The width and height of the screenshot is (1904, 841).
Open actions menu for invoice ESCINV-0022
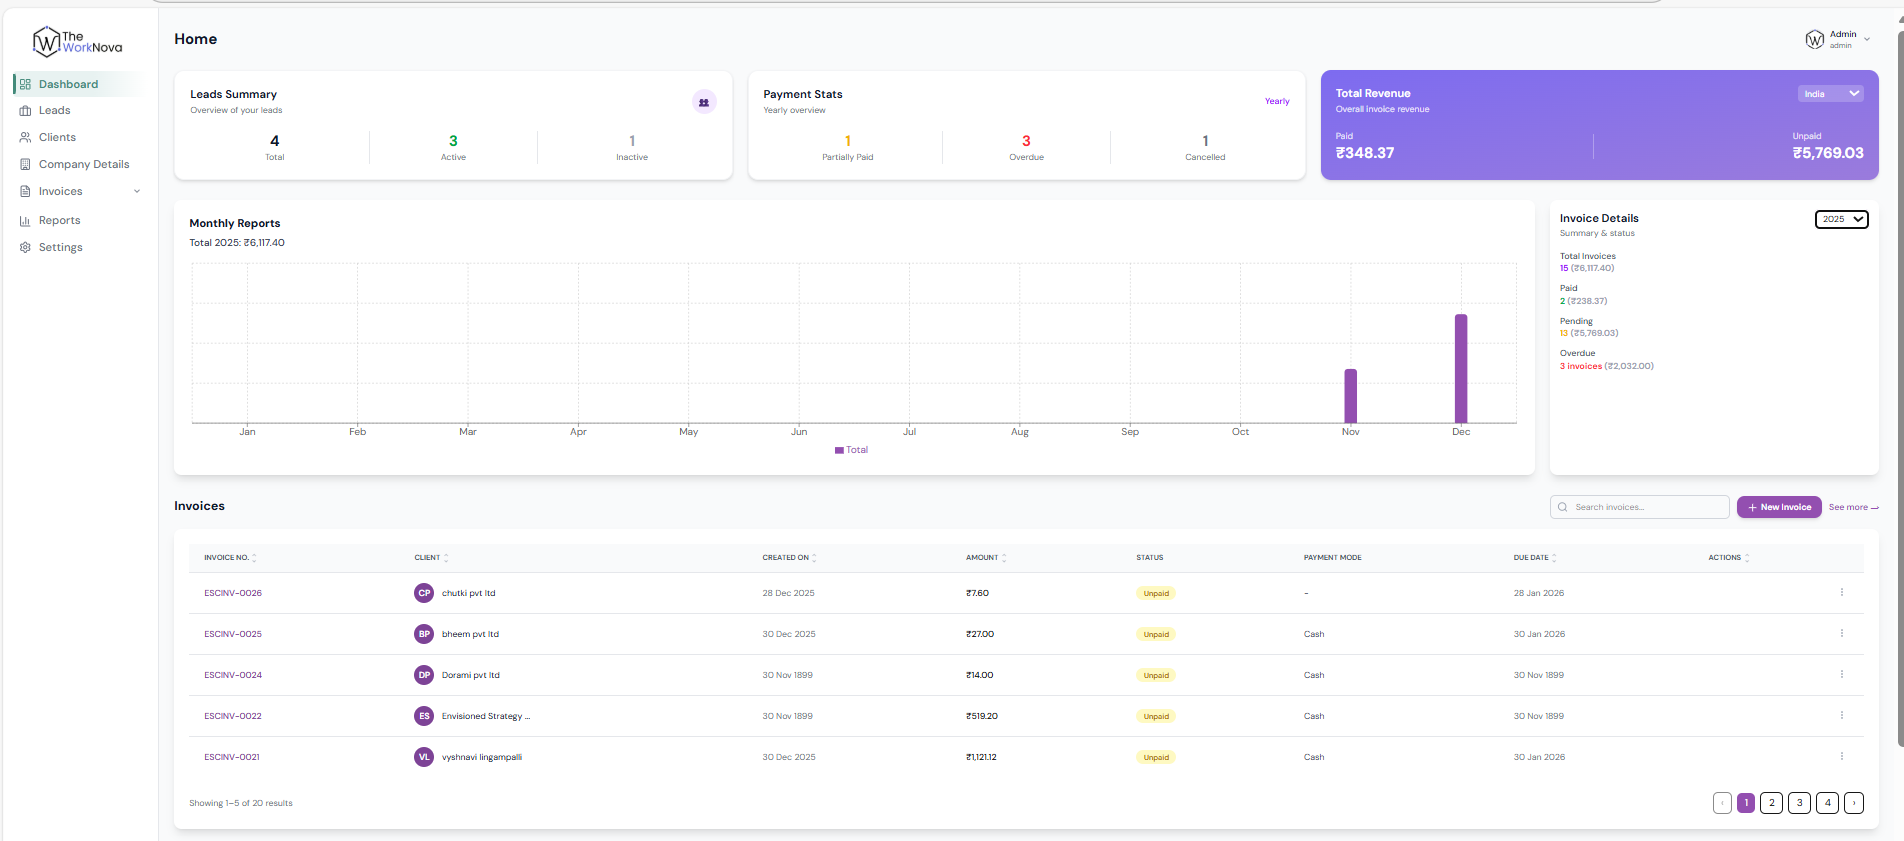(x=1841, y=716)
